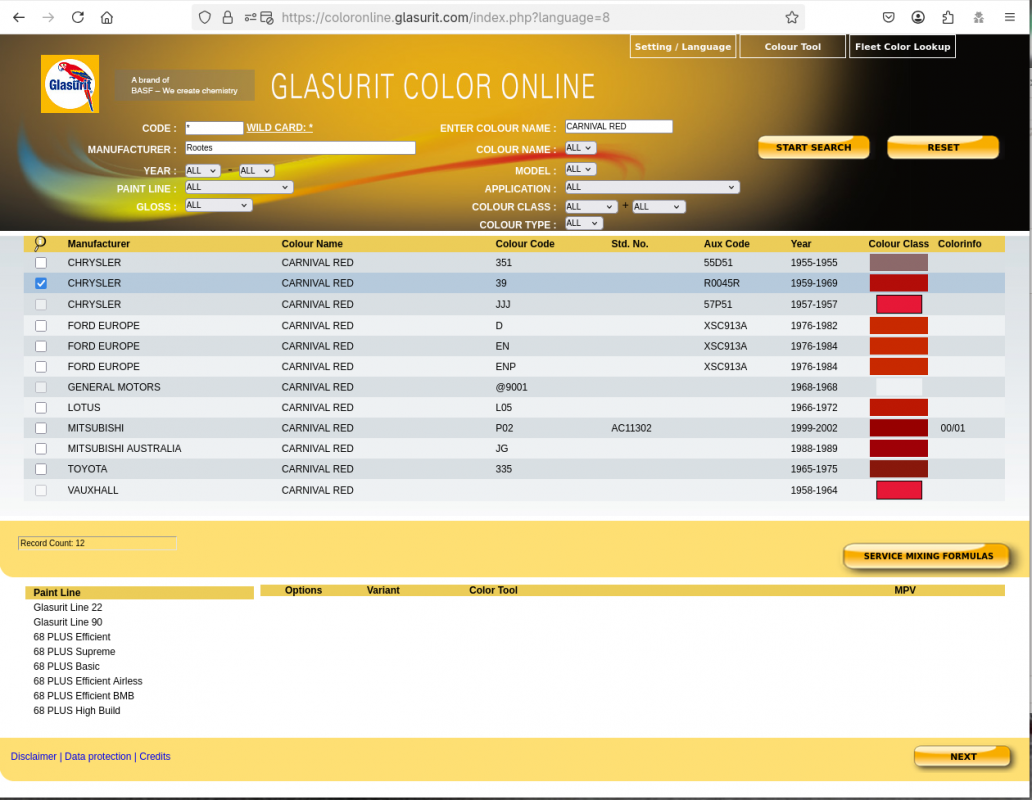1032x800 pixels.
Task: Go forward in the browser history
Action: pos(48,18)
